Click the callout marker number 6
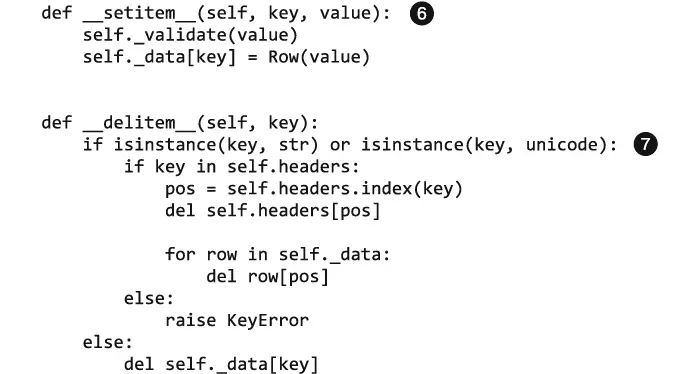This screenshot has height=374, width=692. pos(421,14)
